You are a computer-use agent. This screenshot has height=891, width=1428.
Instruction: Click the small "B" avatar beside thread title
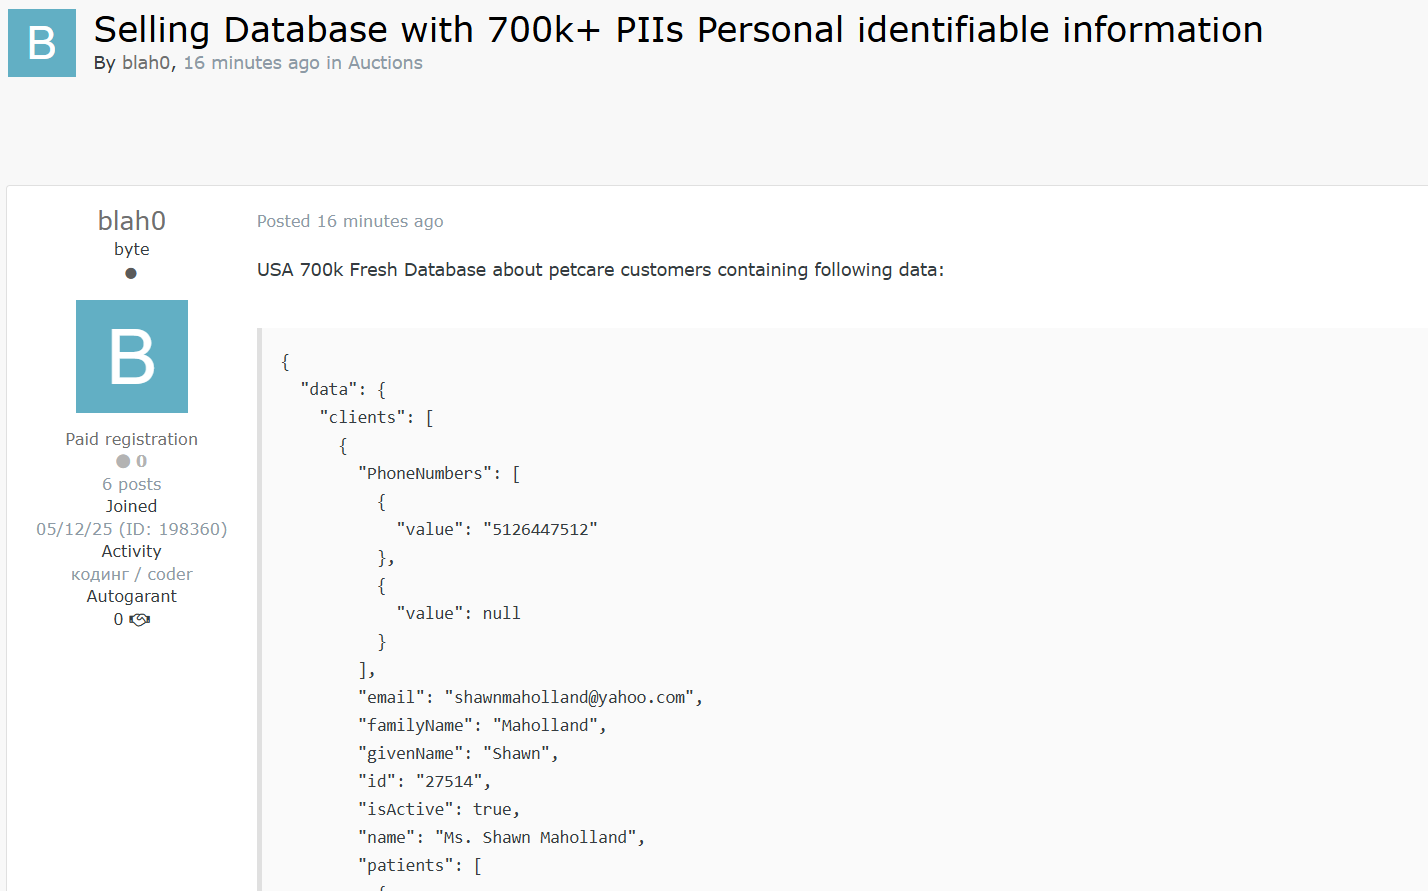click(42, 43)
